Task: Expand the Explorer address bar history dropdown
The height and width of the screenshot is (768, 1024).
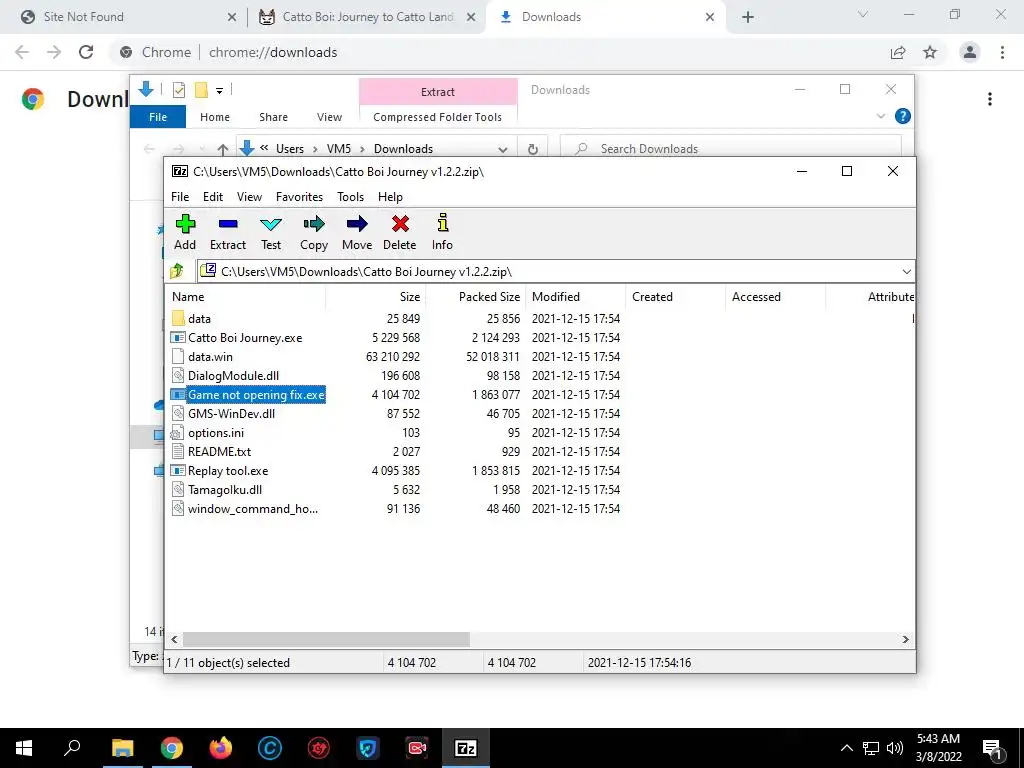Action: pos(502,149)
